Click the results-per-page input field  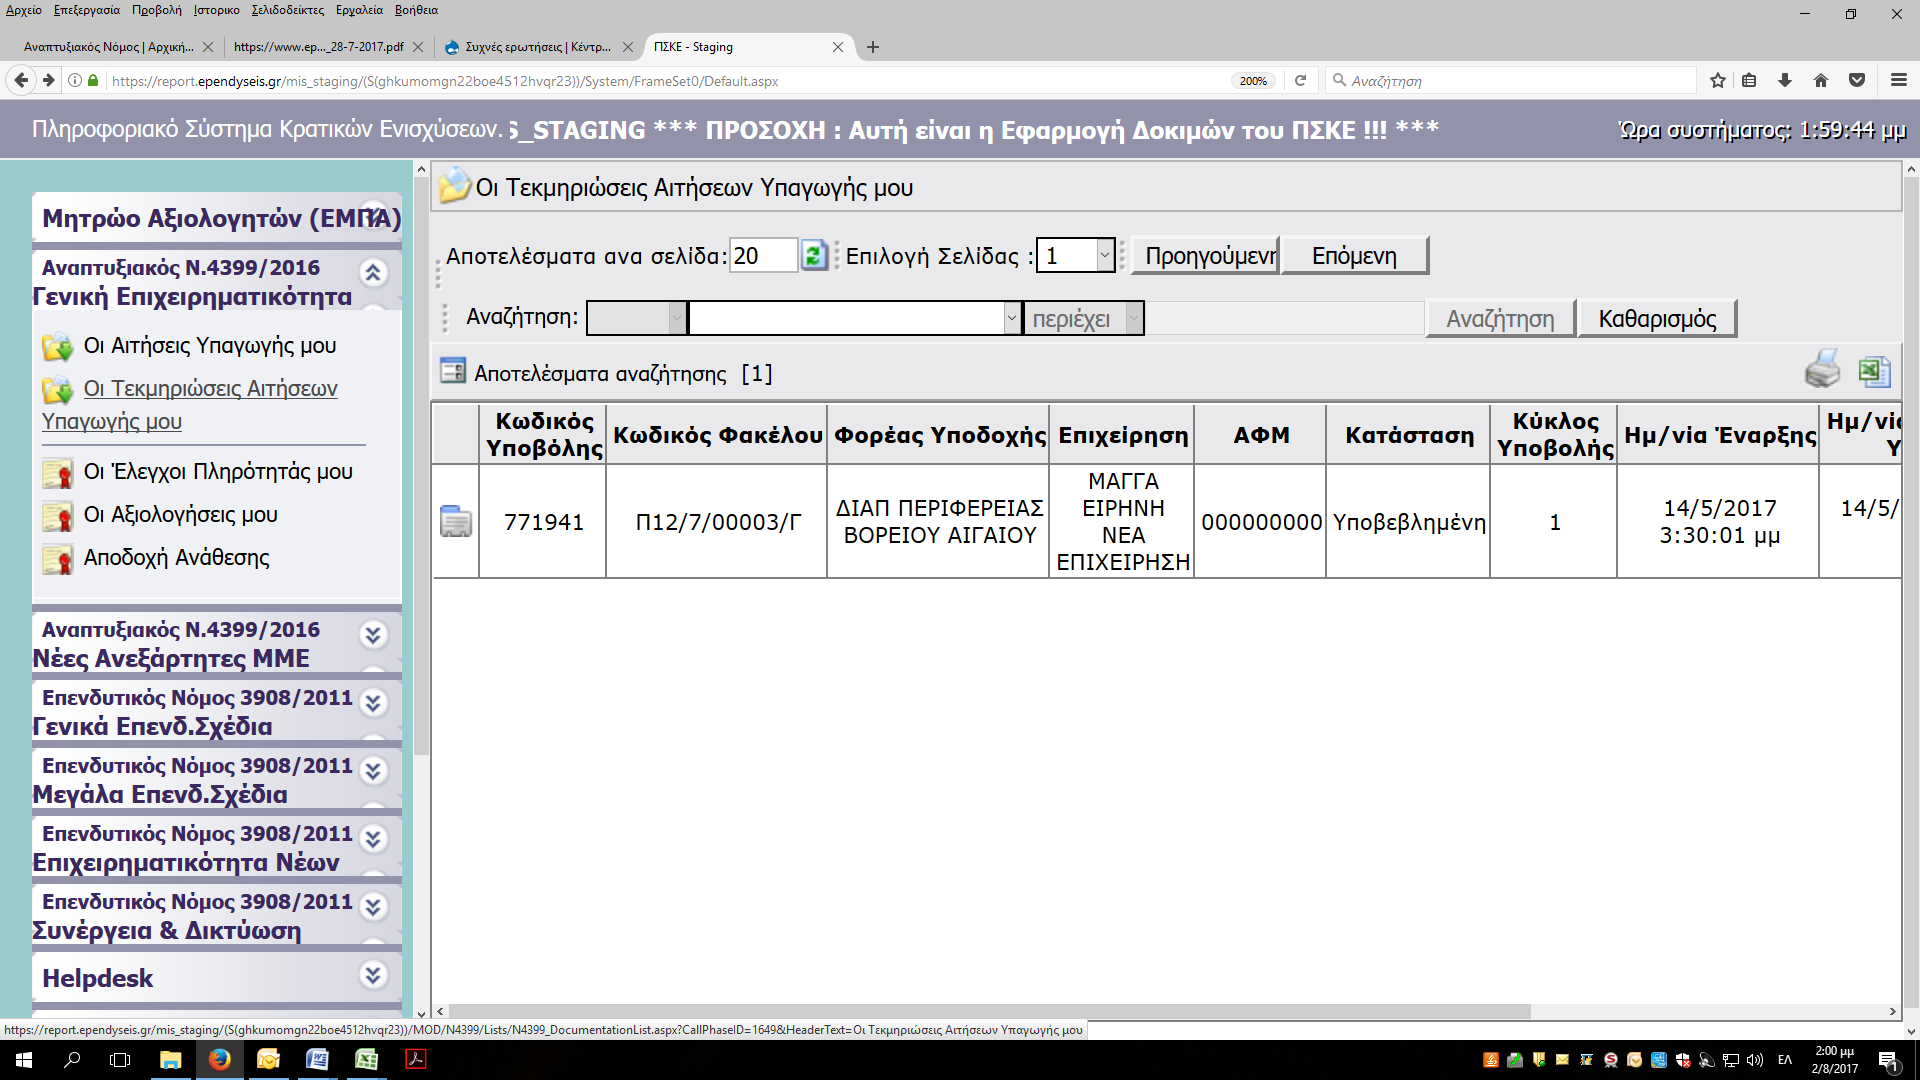click(x=762, y=256)
